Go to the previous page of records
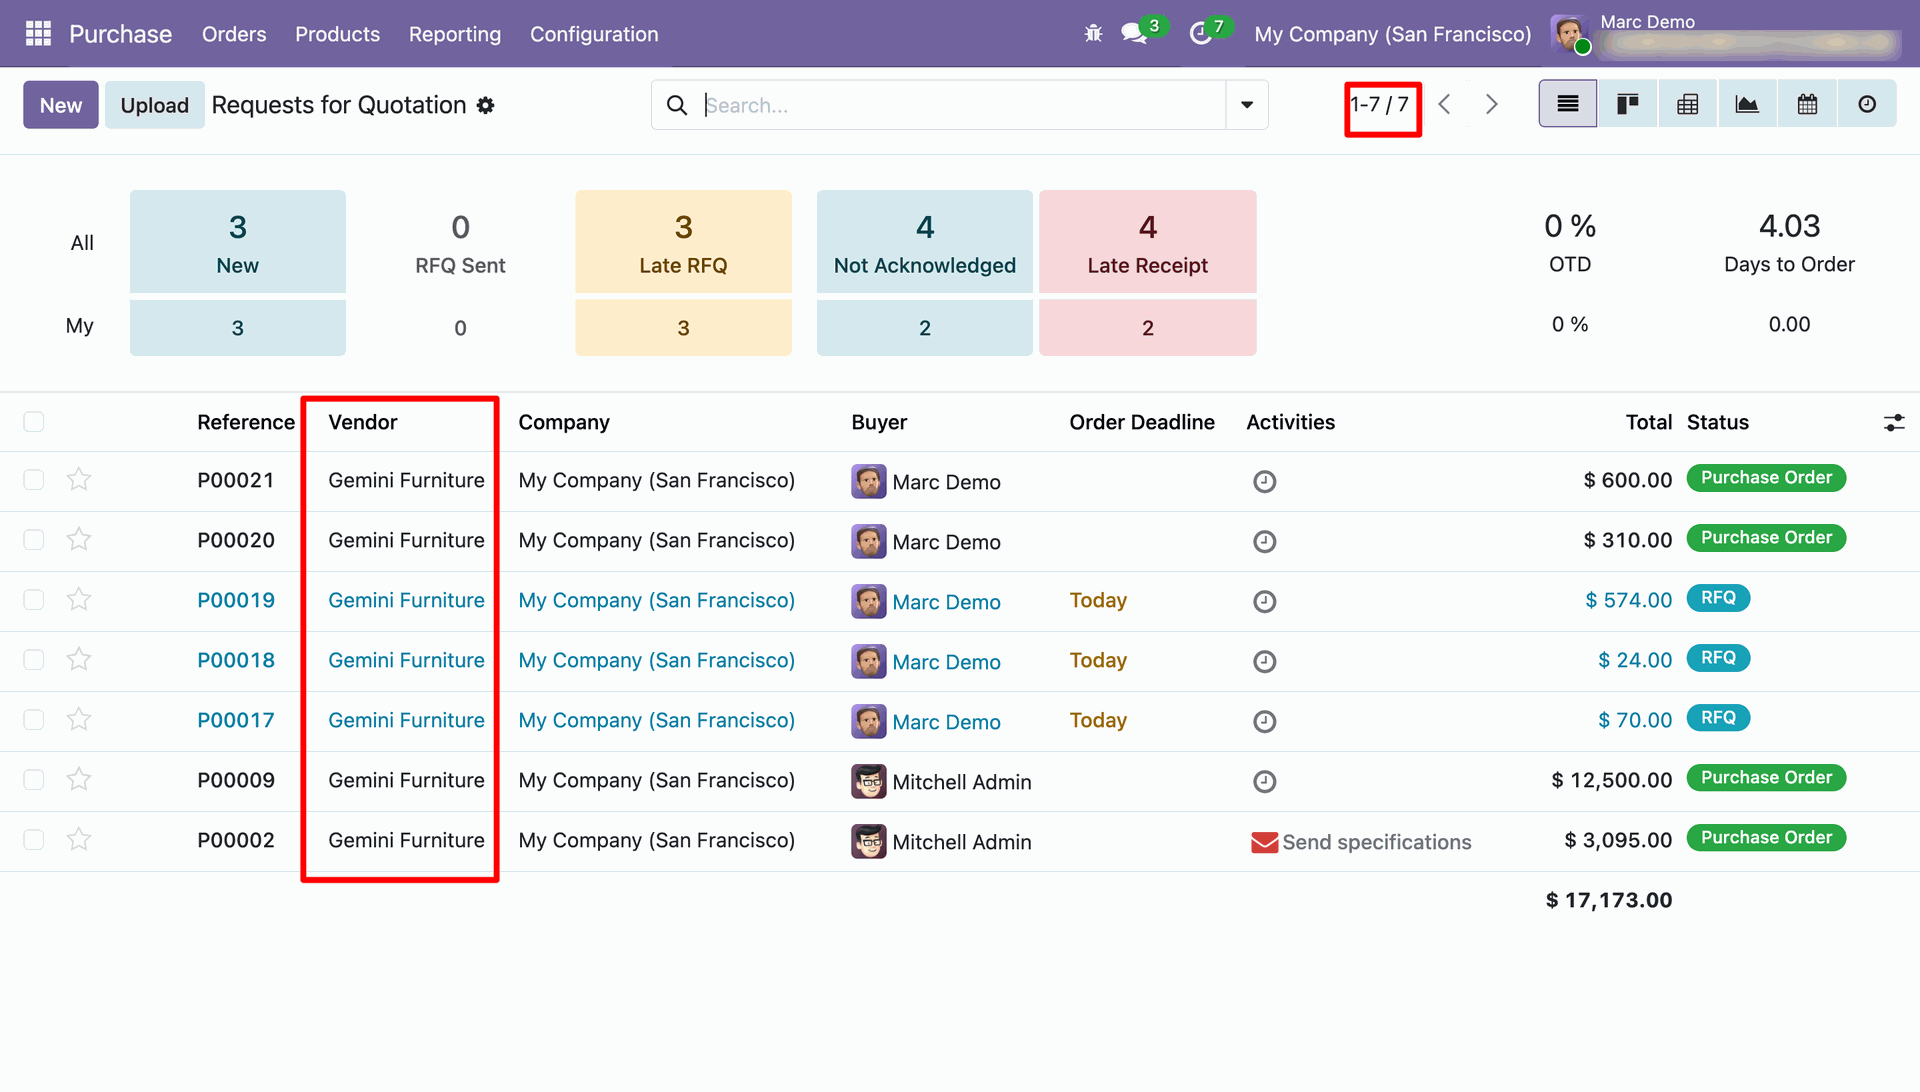Screen dimensions: 1920x1092 point(1444,104)
